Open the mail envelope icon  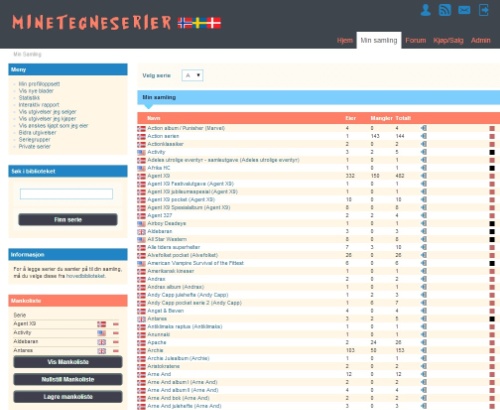tap(464, 10)
